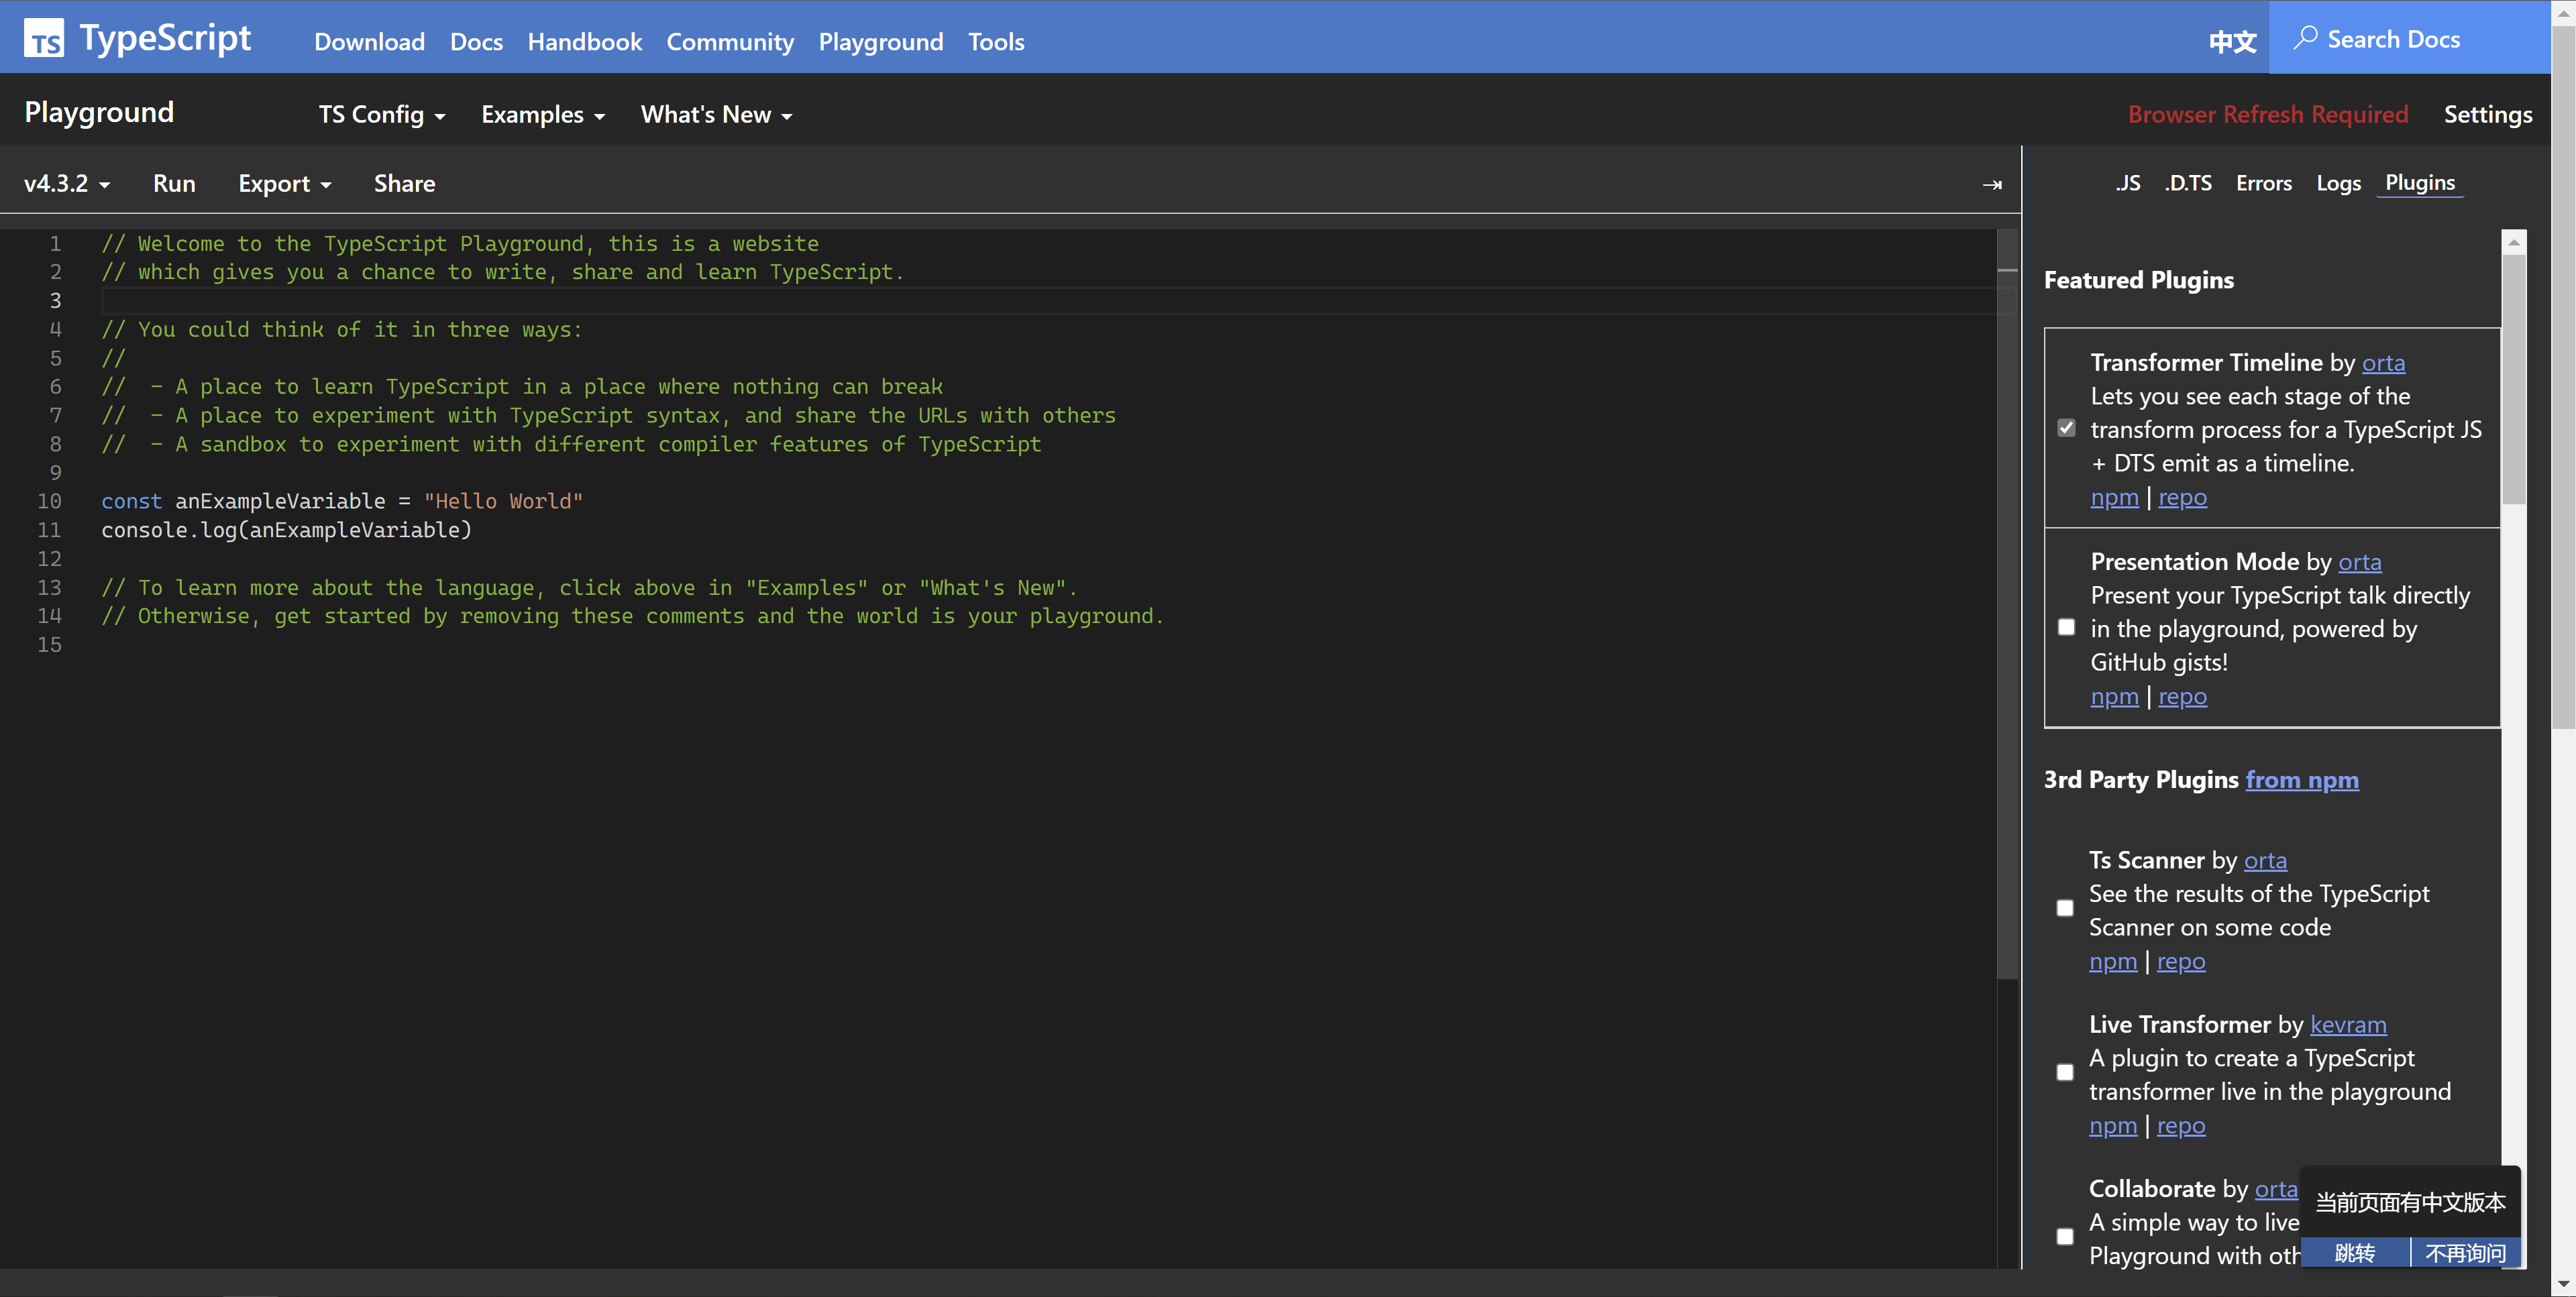Image resolution: width=2576 pixels, height=1297 pixels.
Task: Open orta link for Transformer Timeline
Action: 2383,363
